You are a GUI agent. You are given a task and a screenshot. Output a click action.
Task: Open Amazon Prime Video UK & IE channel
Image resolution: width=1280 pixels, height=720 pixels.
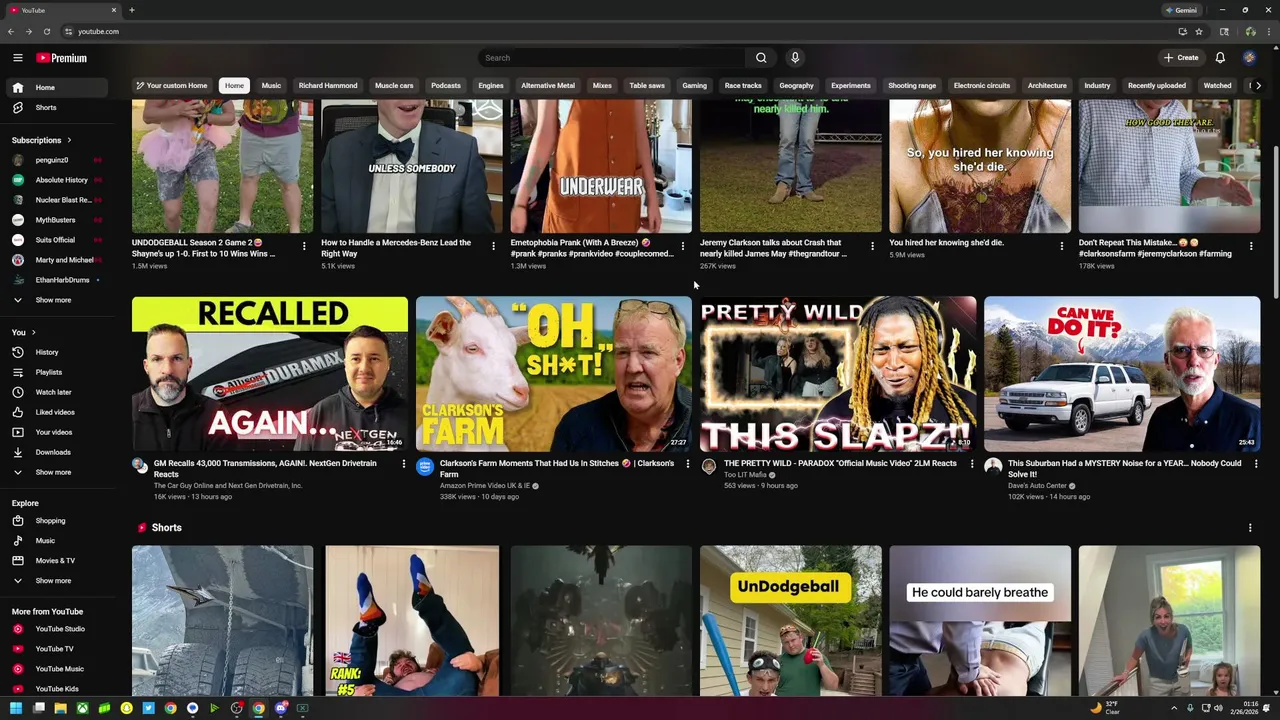(x=485, y=486)
